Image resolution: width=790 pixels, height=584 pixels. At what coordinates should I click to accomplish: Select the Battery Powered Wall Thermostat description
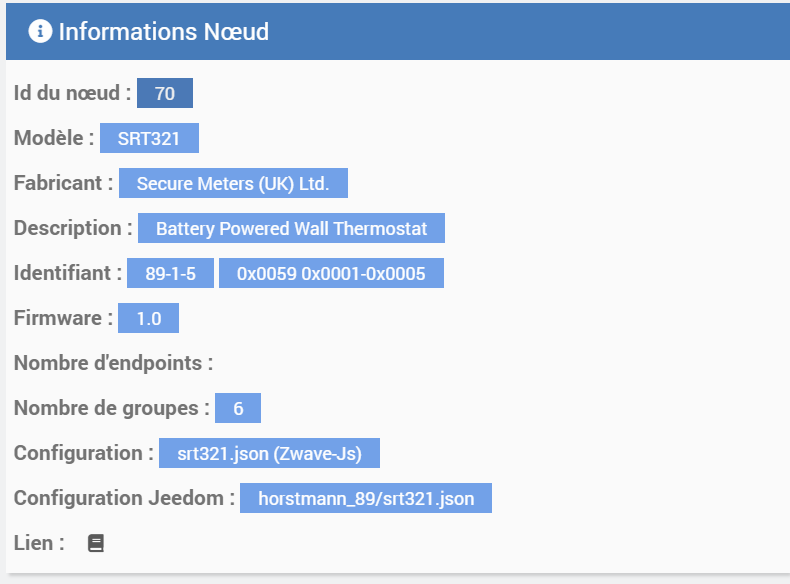pyautogui.click(x=291, y=228)
